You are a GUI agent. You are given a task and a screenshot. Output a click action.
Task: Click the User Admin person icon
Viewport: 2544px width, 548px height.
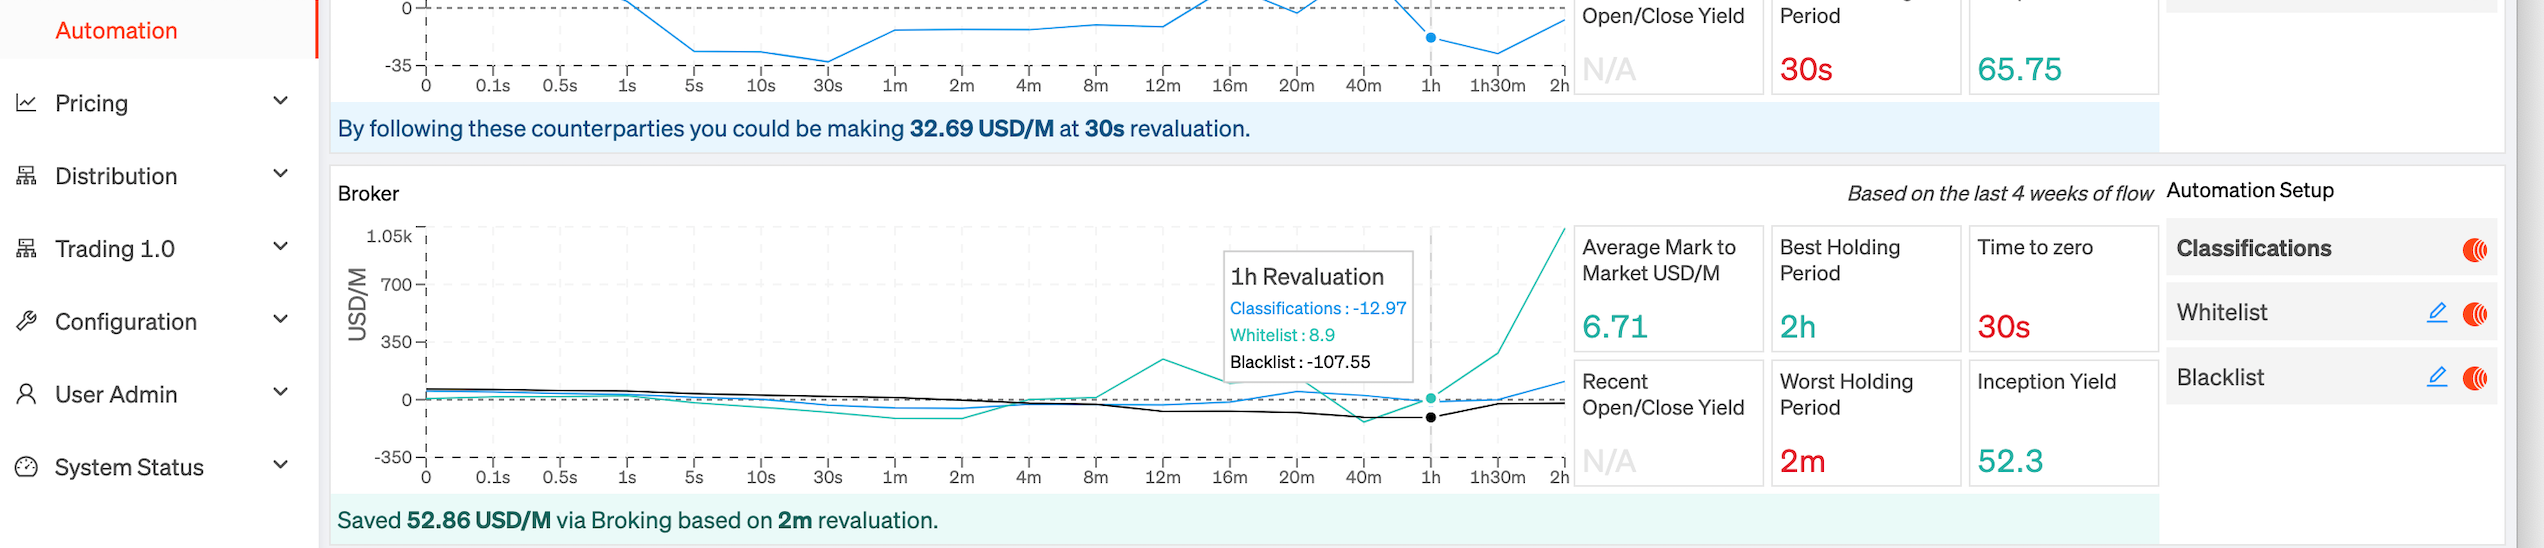27,394
